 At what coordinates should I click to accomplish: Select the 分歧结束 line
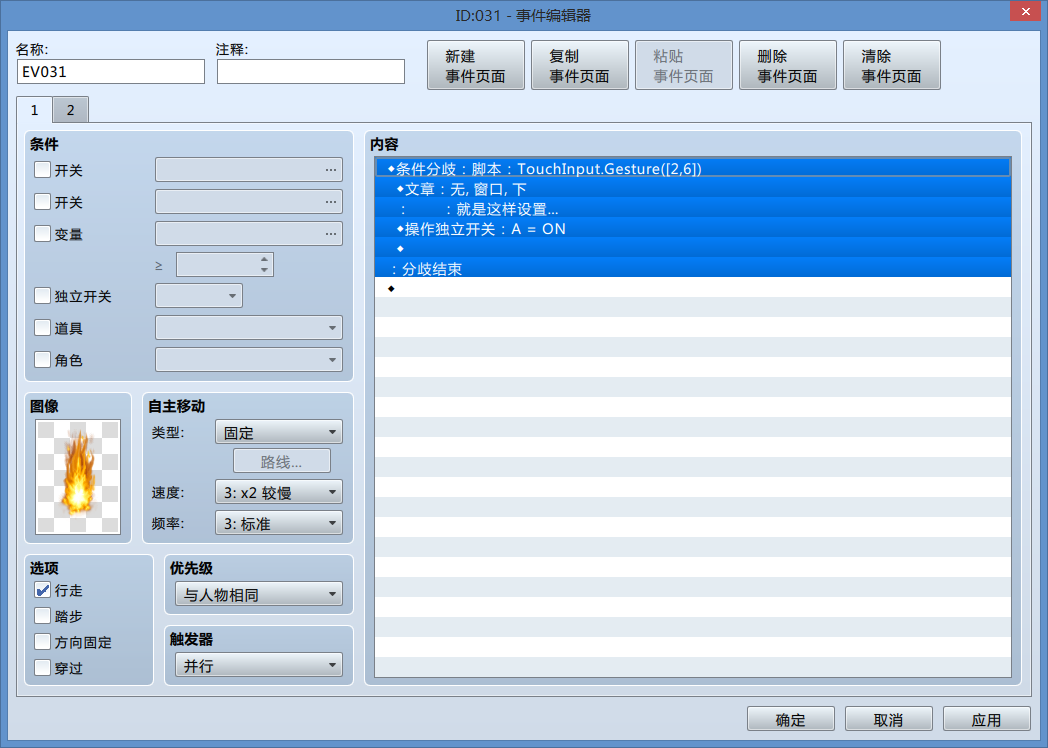click(693, 269)
